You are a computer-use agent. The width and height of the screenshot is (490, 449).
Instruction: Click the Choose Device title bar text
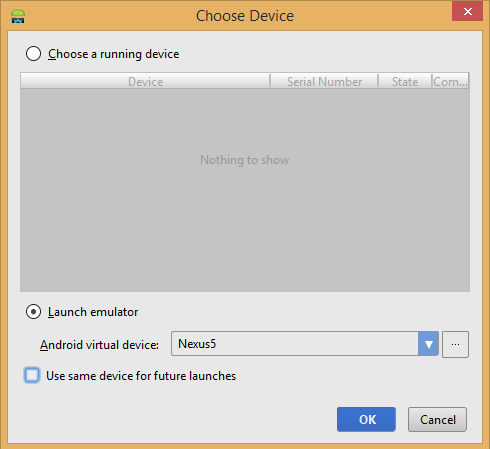point(245,16)
